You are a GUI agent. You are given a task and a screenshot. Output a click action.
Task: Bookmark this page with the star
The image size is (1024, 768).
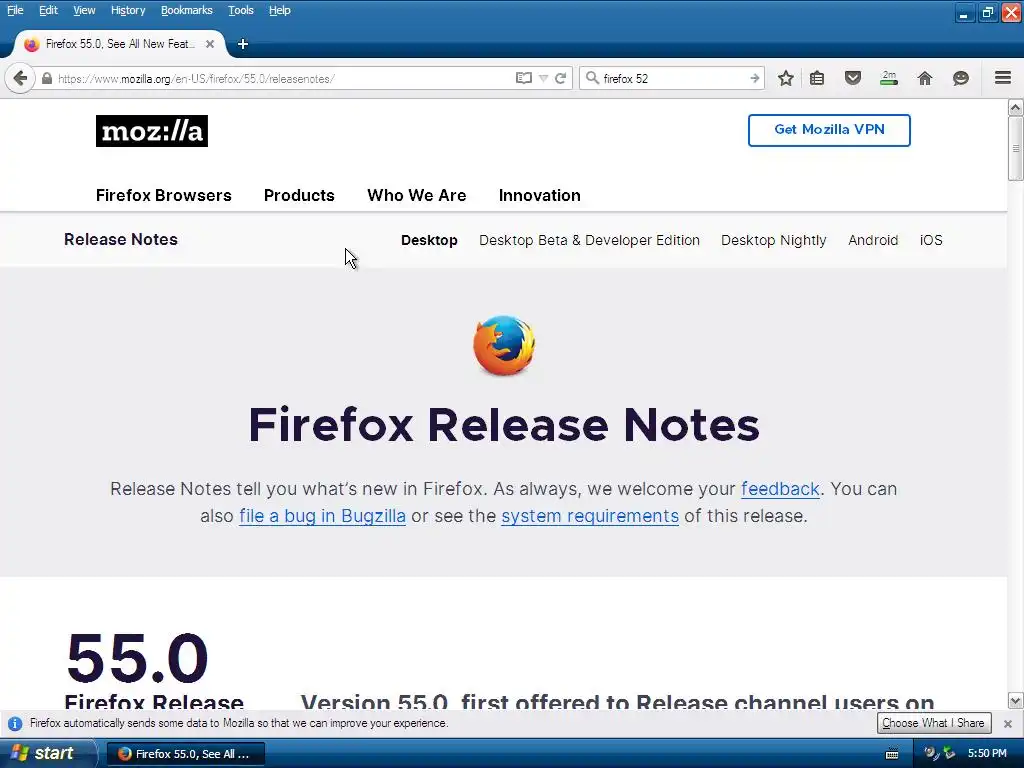[786, 78]
